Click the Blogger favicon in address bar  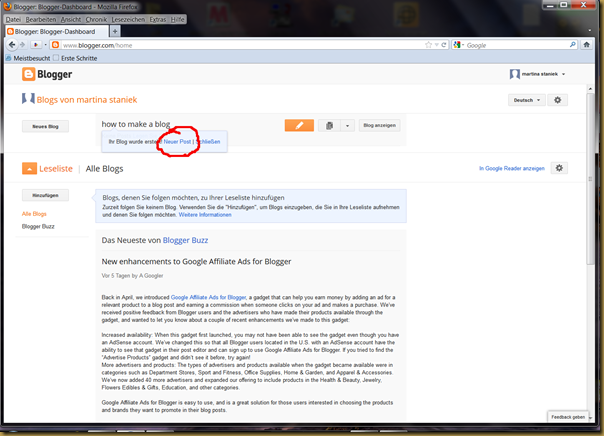click(x=55, y=45)
